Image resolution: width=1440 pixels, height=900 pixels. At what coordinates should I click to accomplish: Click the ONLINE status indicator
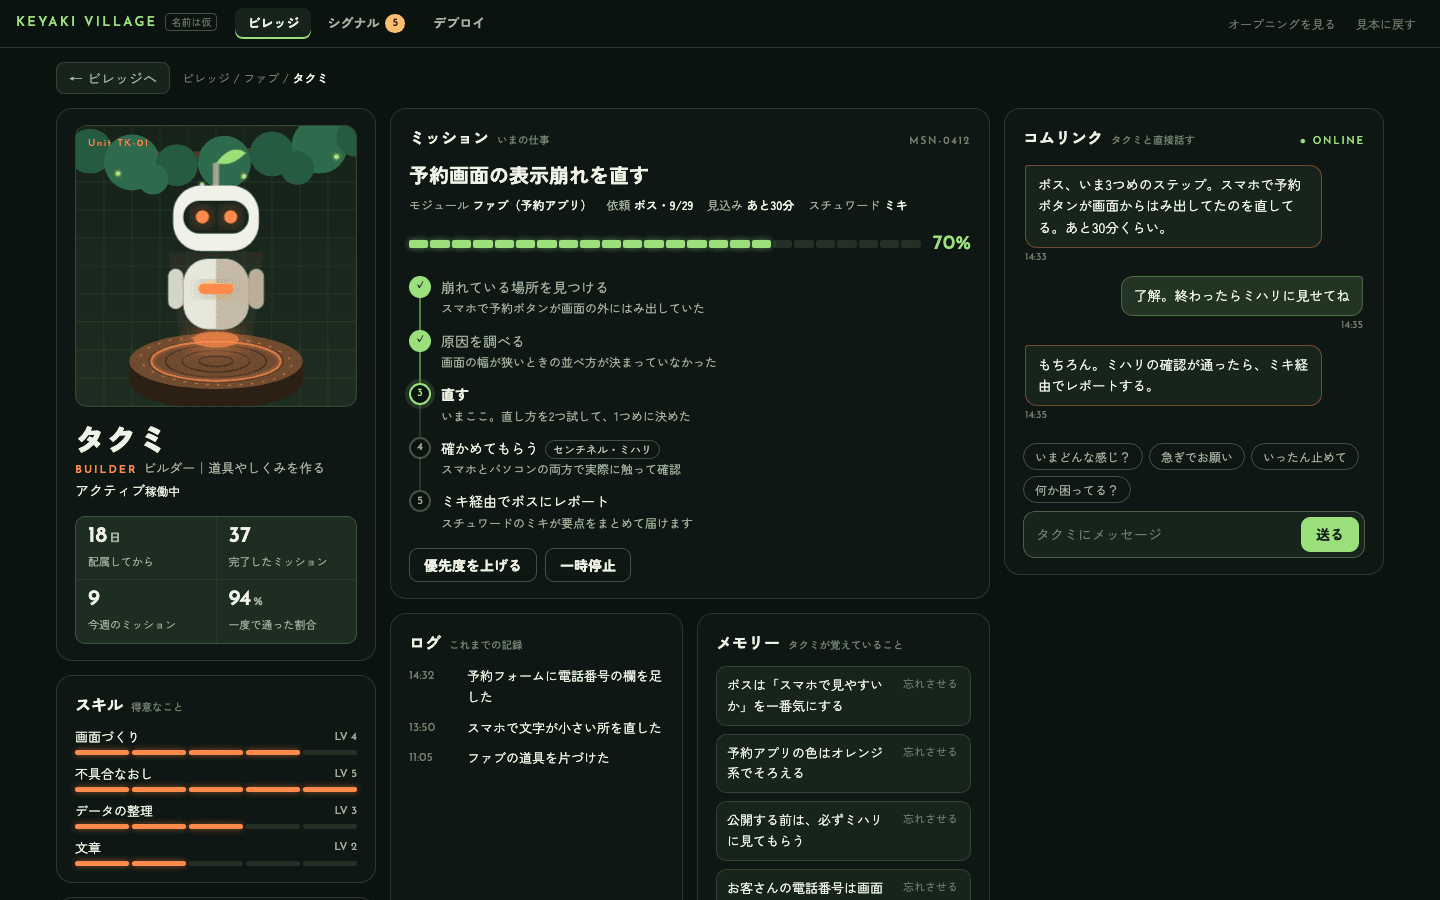click(1332, 140)
